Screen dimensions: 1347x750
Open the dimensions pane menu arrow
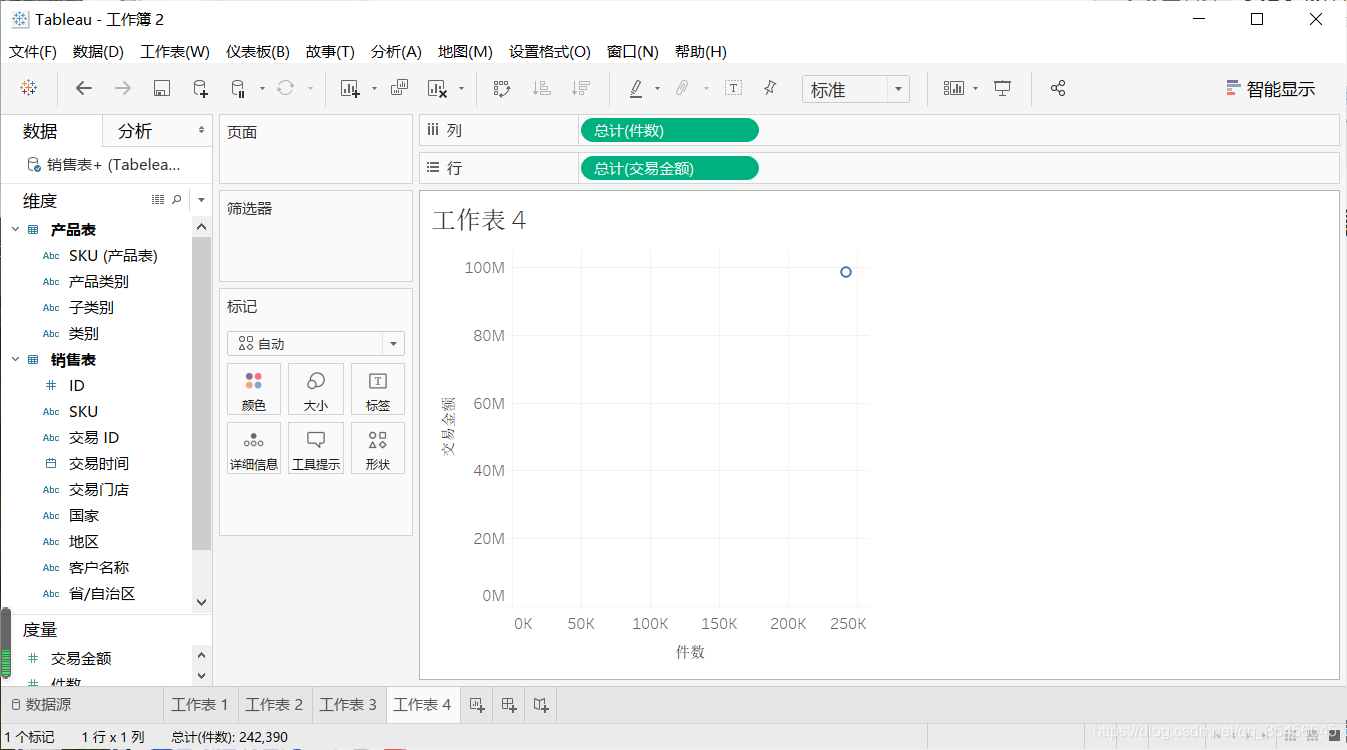click(201, 200)
